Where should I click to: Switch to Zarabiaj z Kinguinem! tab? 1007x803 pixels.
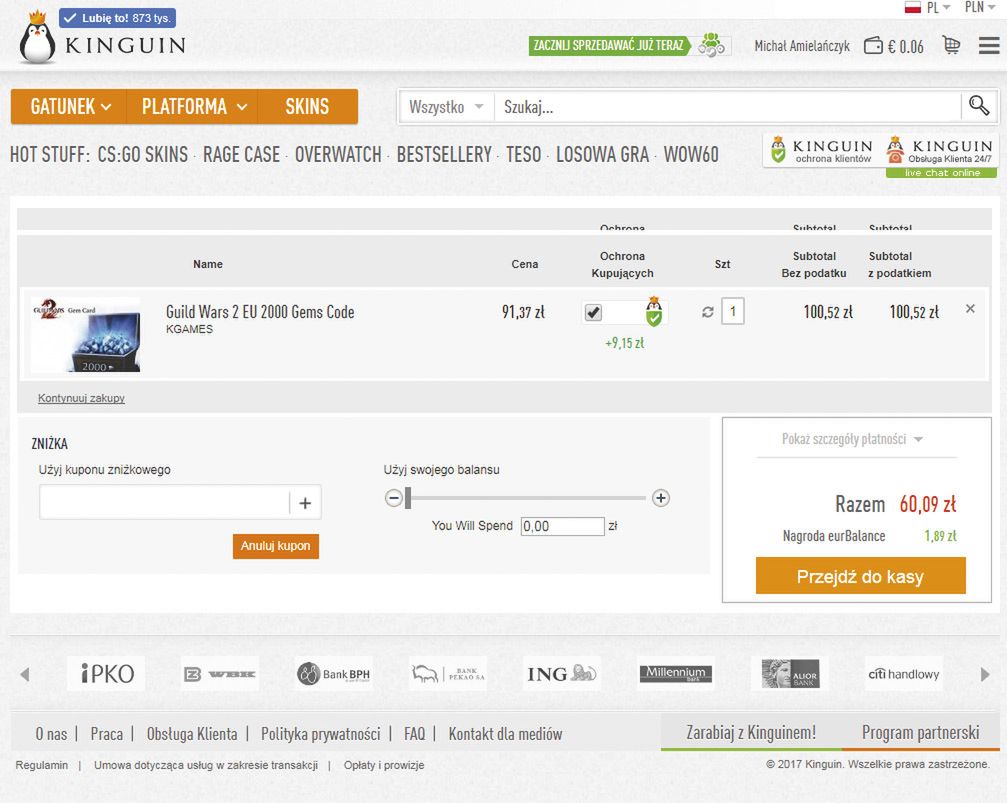751,732
